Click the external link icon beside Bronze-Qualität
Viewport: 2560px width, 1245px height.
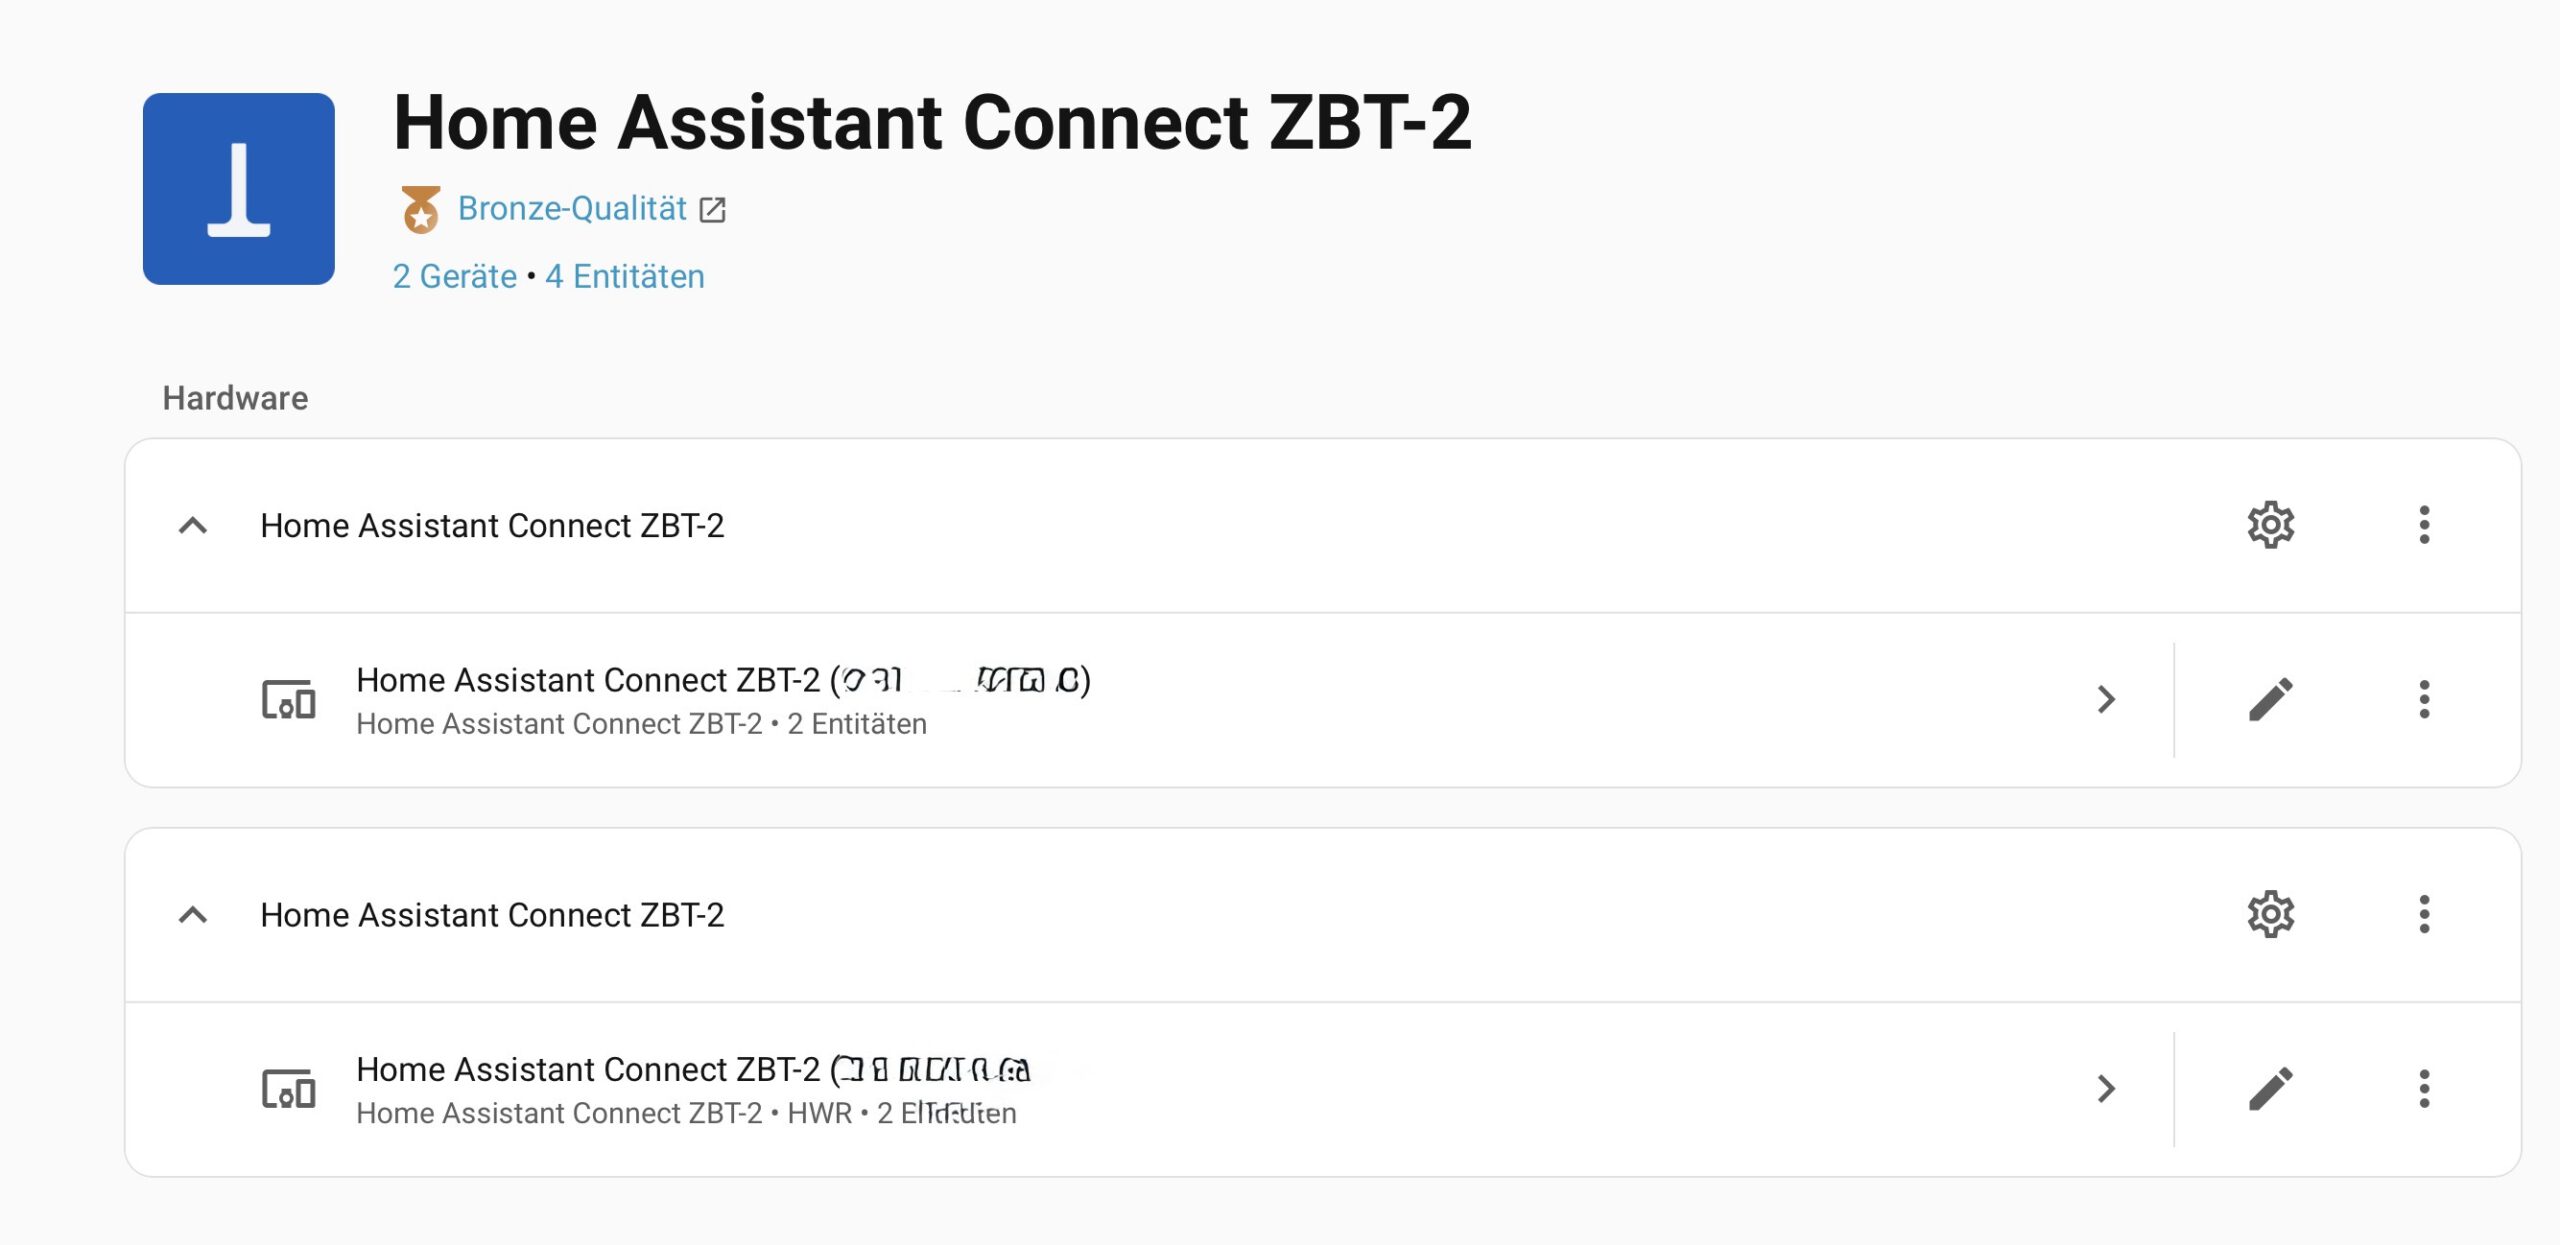pos(712,210)
